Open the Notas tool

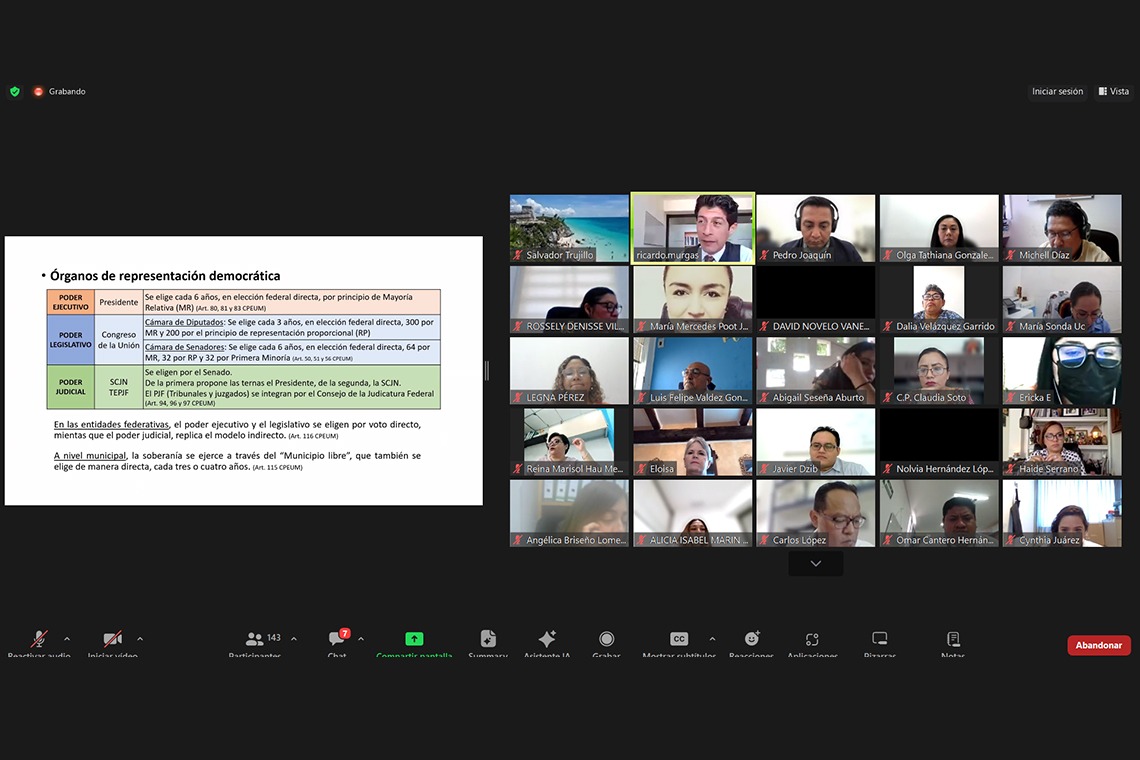pos(953,640)
